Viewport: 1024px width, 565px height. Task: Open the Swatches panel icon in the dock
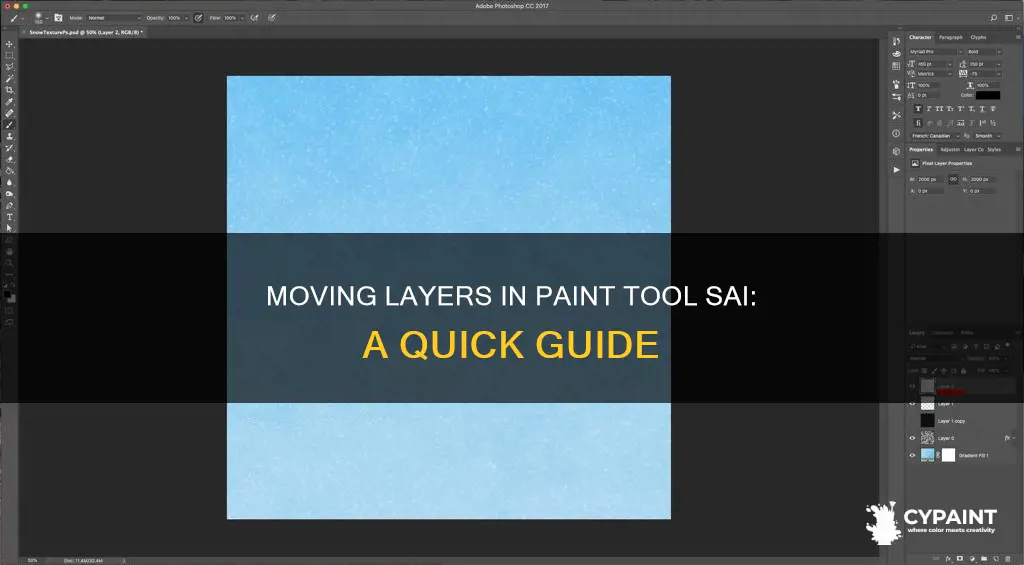pos(896,66)
